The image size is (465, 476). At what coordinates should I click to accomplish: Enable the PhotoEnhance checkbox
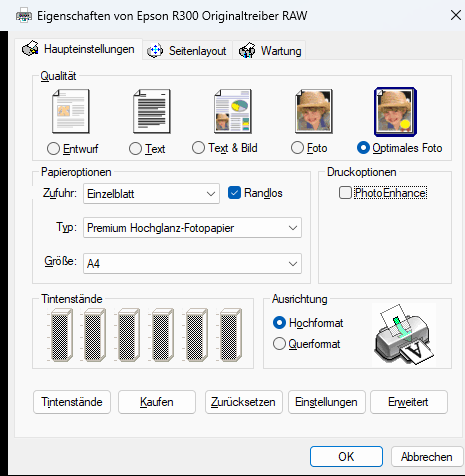coord(345,193)
